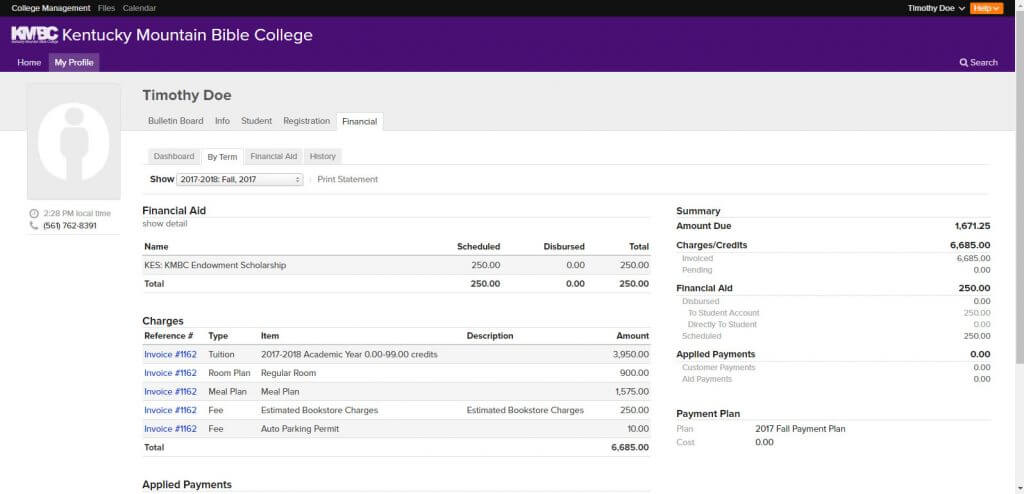Click the clock icon beside local time
The image size is (1024, 494).
34,214
